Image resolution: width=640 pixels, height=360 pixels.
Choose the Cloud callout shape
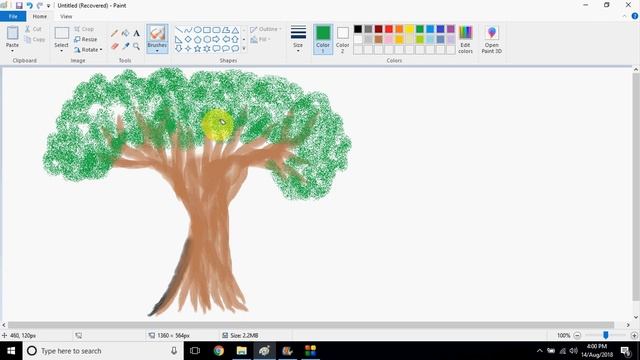tap(236, 49)
